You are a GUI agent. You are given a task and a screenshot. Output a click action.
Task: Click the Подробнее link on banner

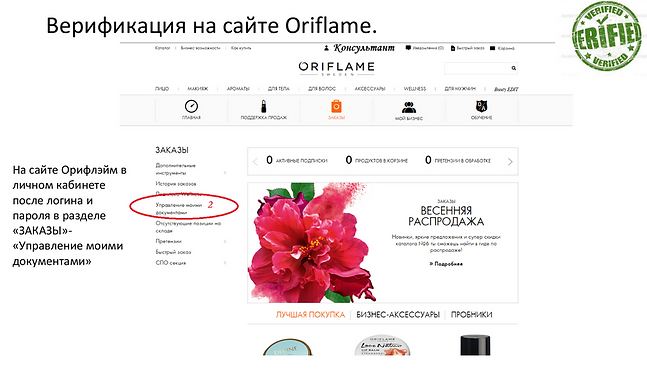(x=446, y=264)
